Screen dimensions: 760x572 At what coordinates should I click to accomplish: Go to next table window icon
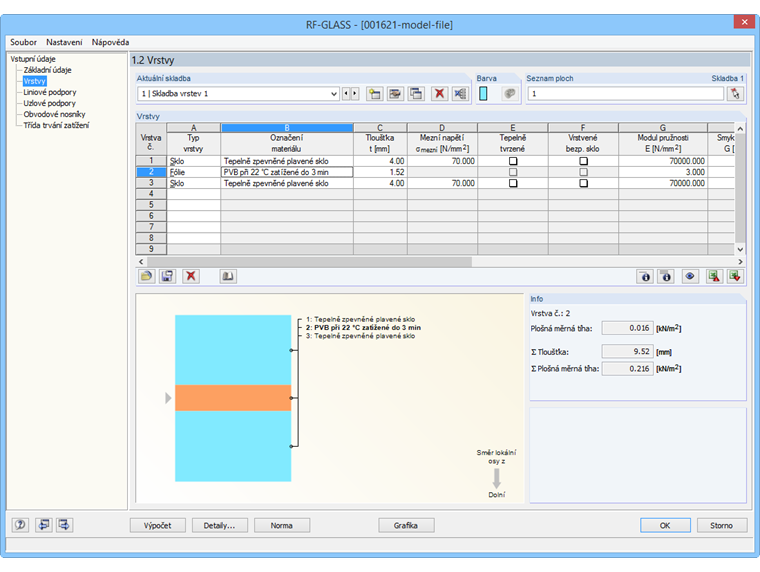[64, 525]
